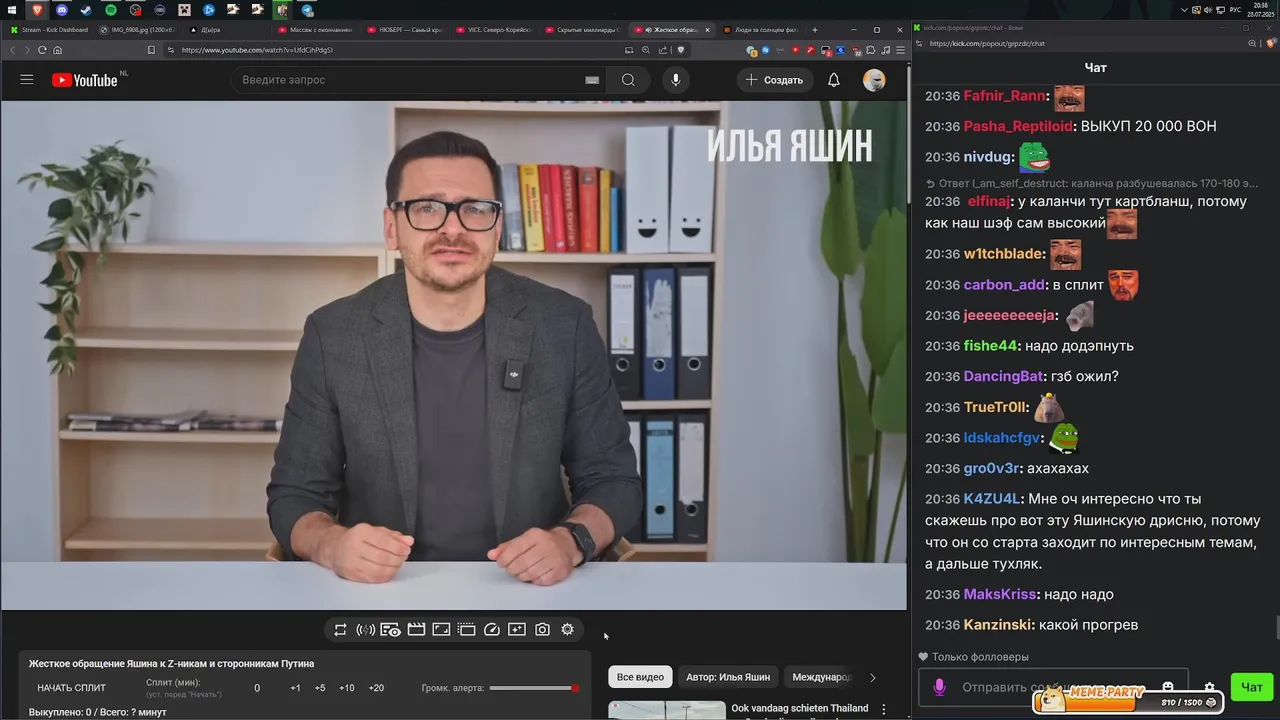Open Spotify from the taskbar
Viewport: 1280px width, 720px height.
[x=110, y=10]
